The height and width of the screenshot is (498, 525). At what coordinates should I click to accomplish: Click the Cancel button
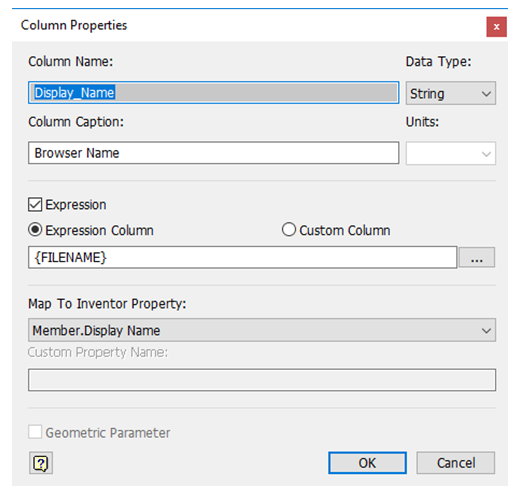pyautogui.click(x=456, y=463)
